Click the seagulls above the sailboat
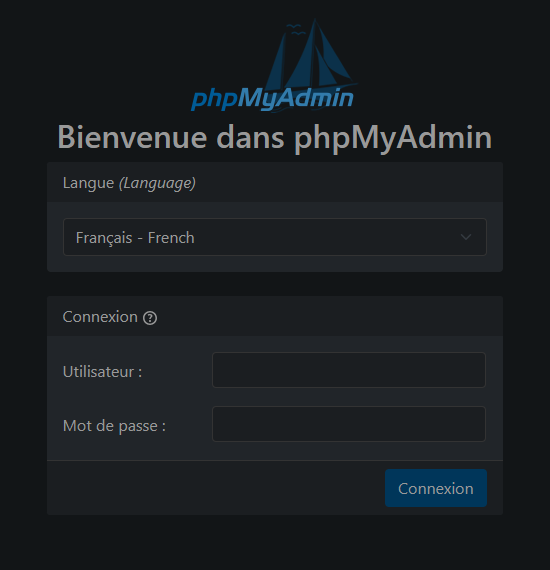 click(296, 29)
